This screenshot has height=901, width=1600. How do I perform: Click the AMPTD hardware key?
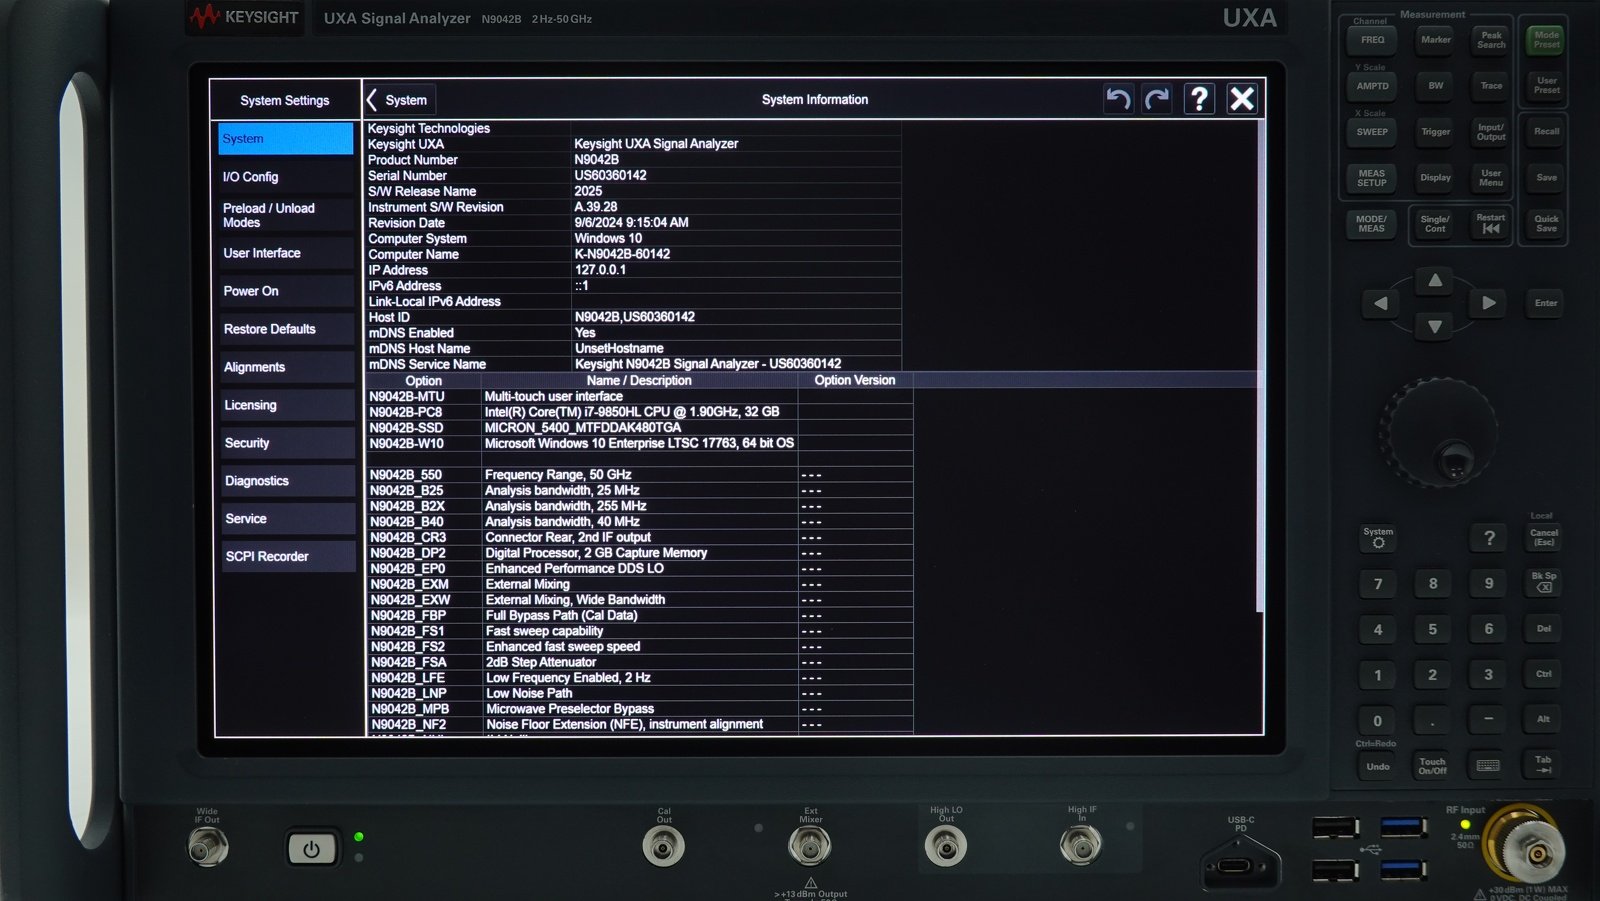(1372, 86)
